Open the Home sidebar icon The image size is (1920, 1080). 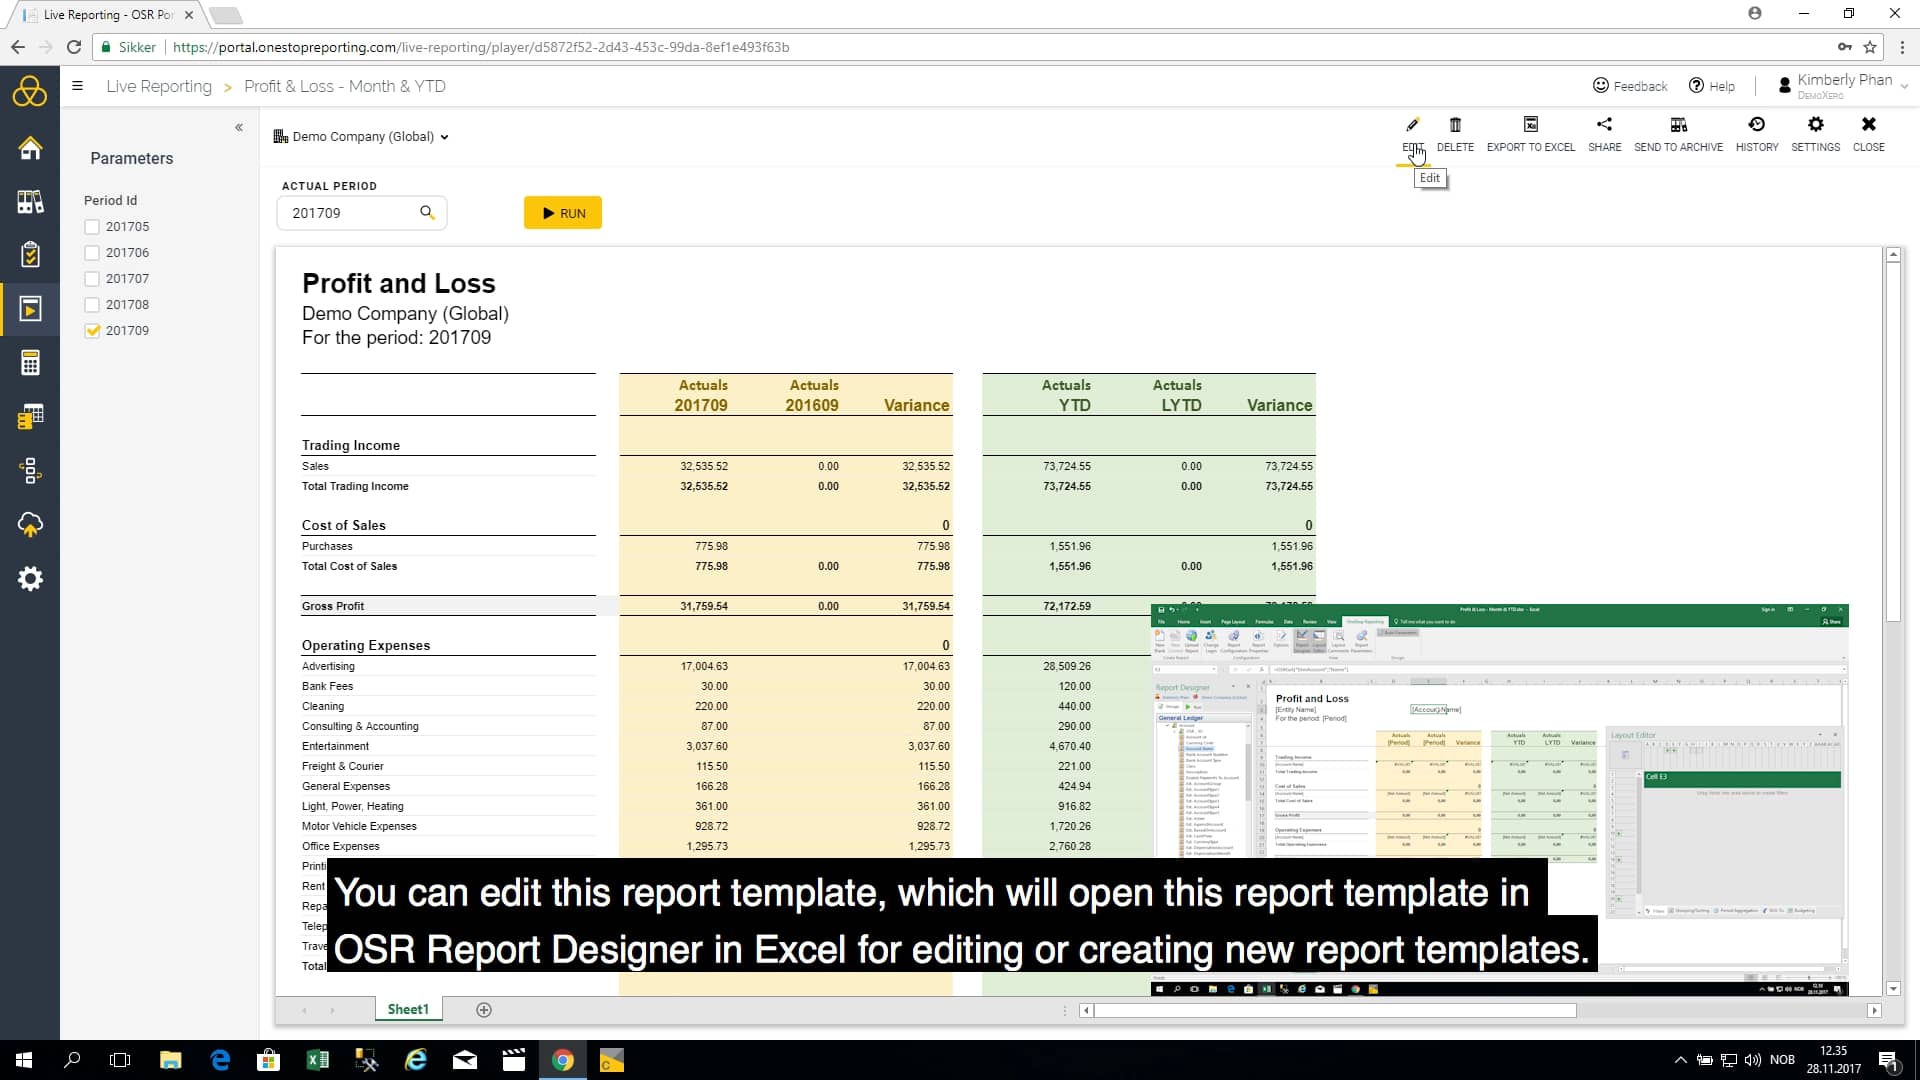[31, 147]
